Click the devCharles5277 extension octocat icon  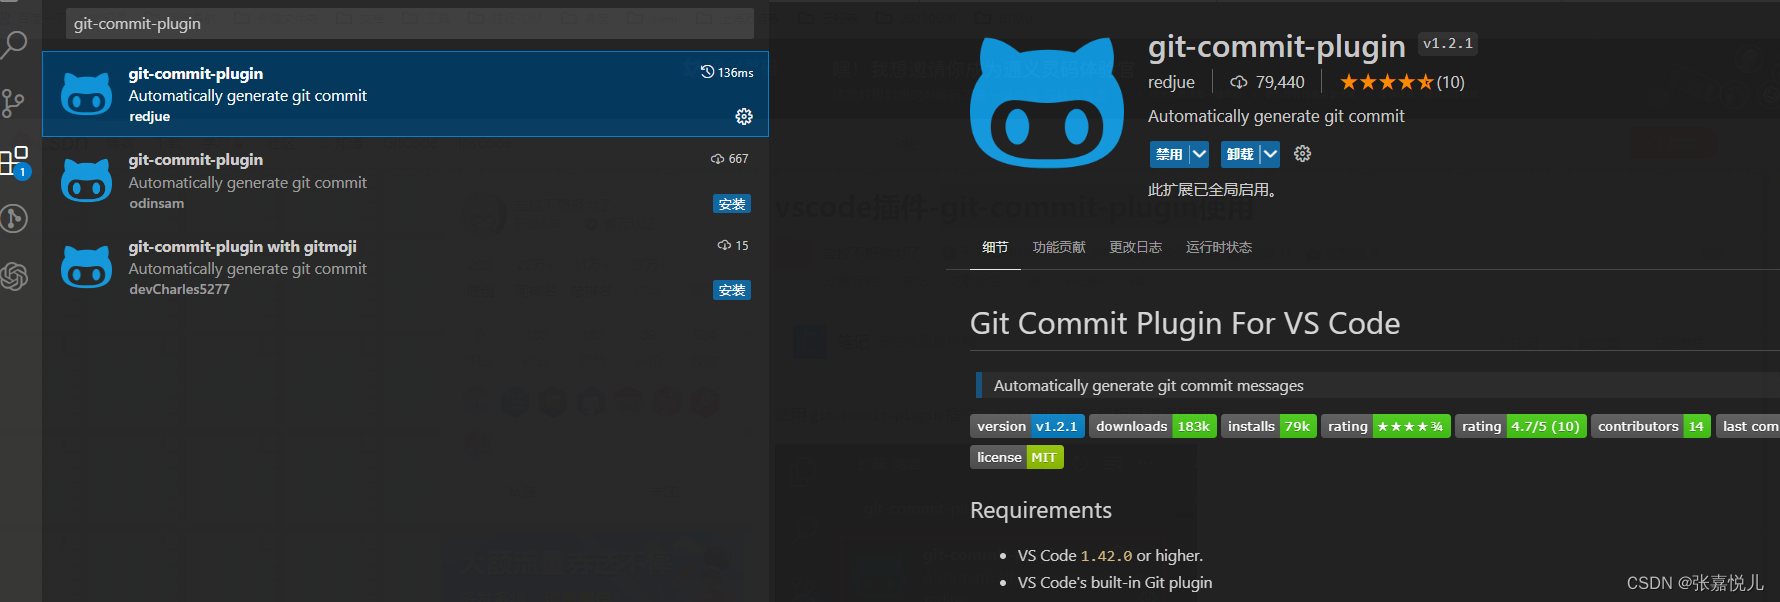pos(86,267)
